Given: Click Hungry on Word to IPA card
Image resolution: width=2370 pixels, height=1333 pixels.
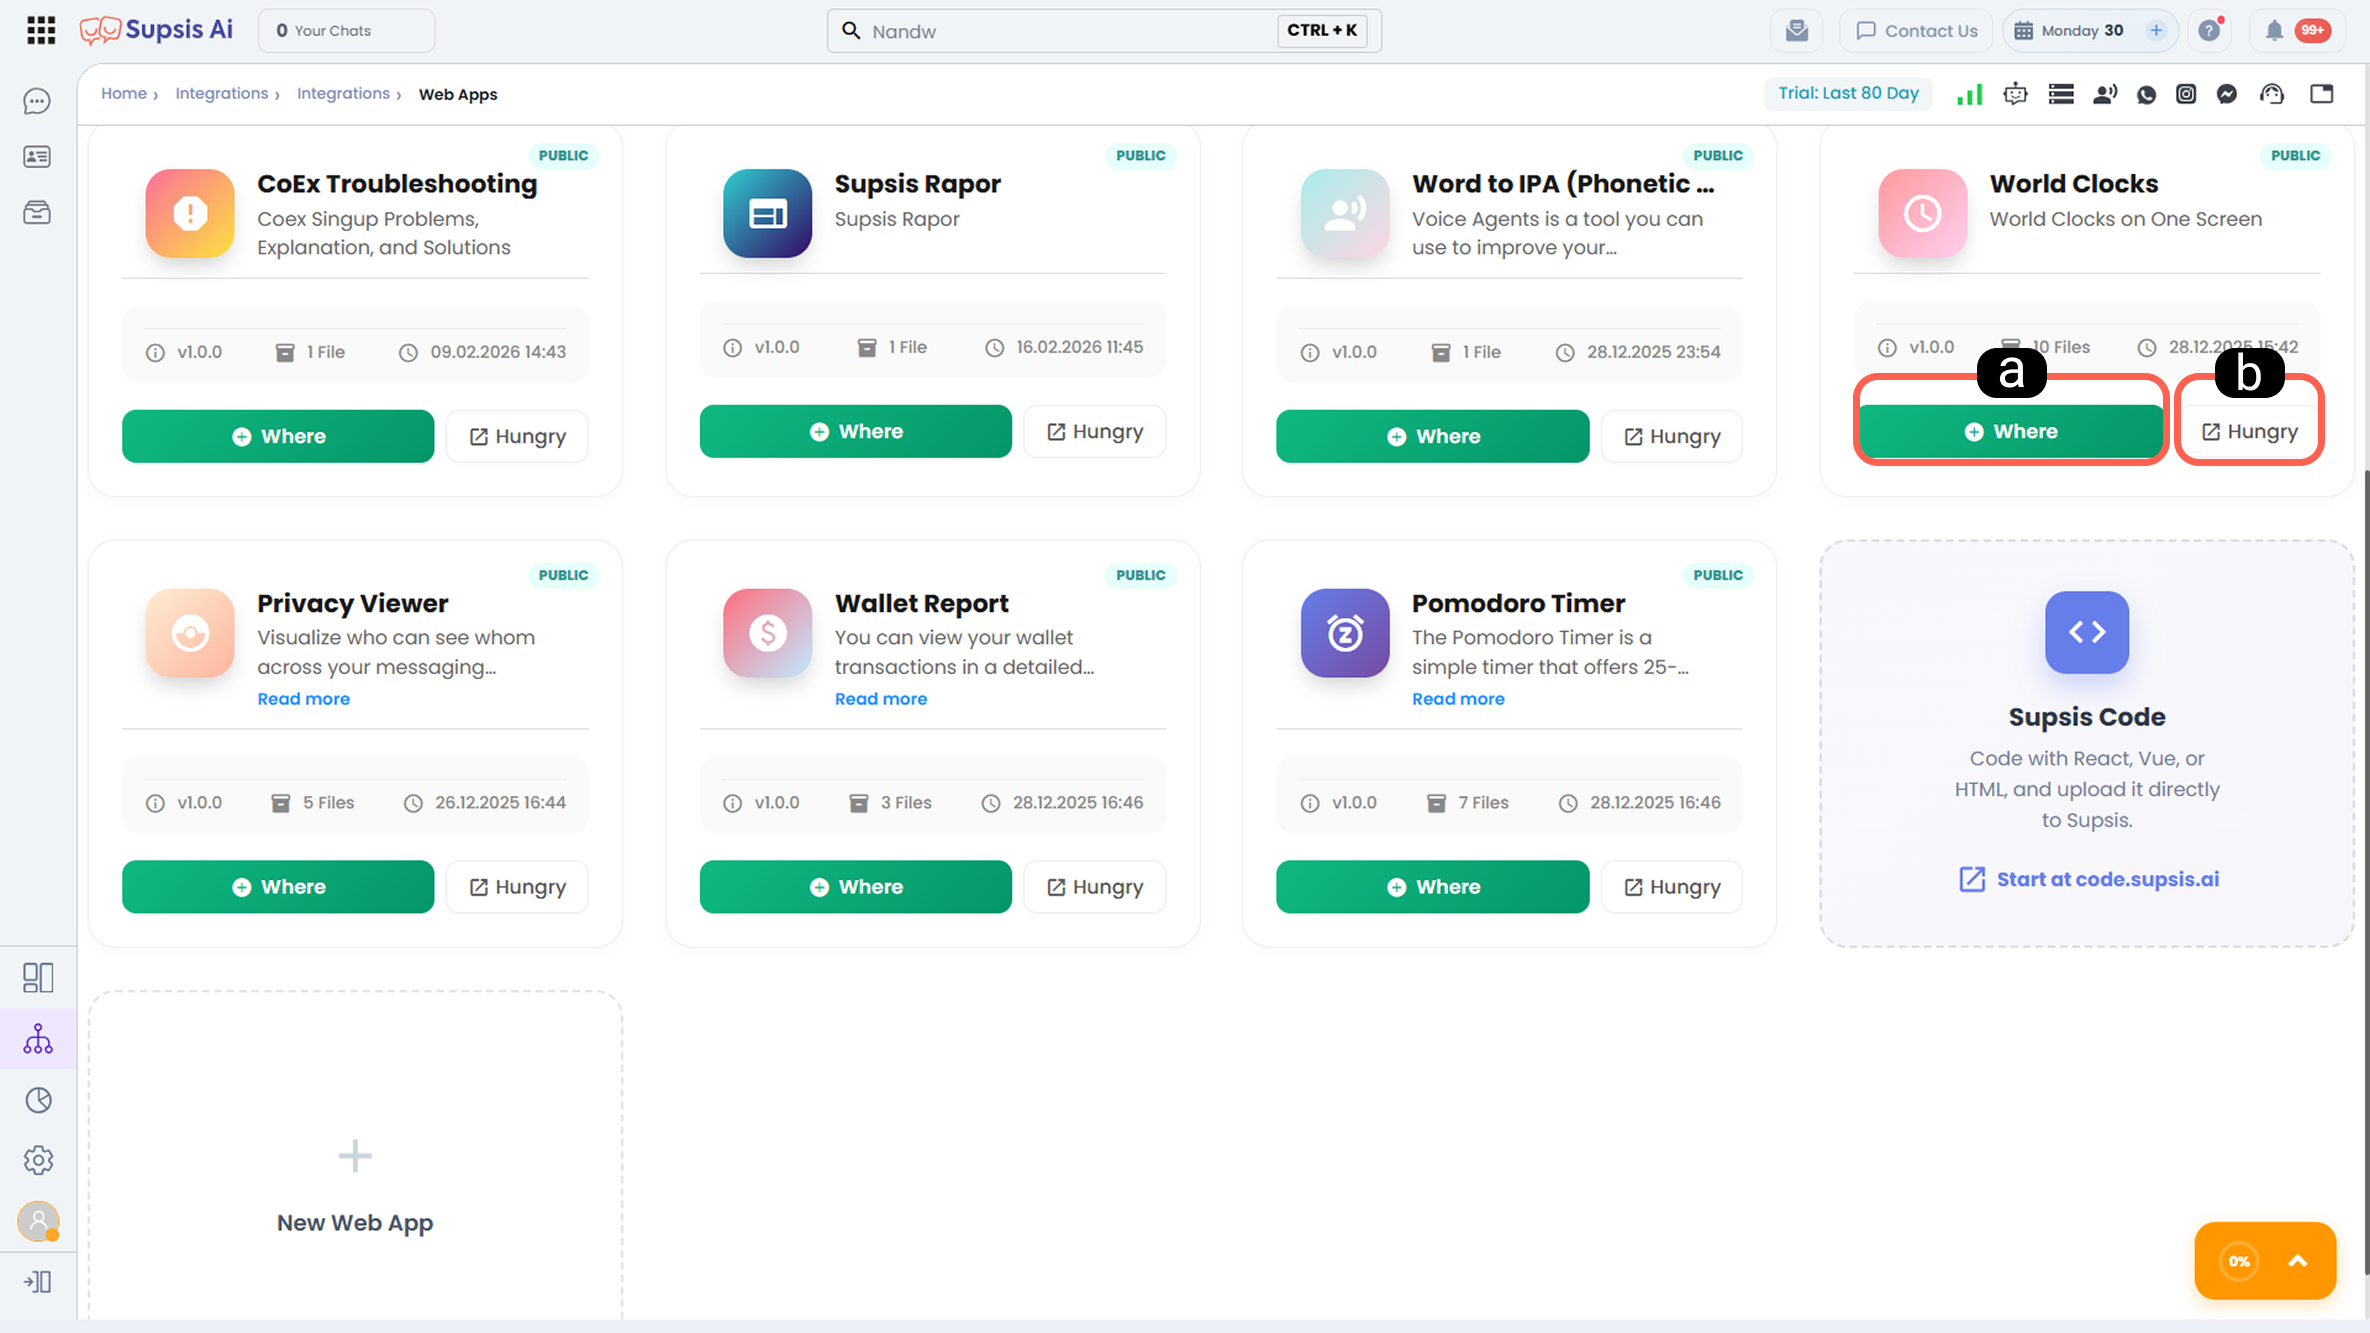Looking at the screenshot, I should point(1672,436).
